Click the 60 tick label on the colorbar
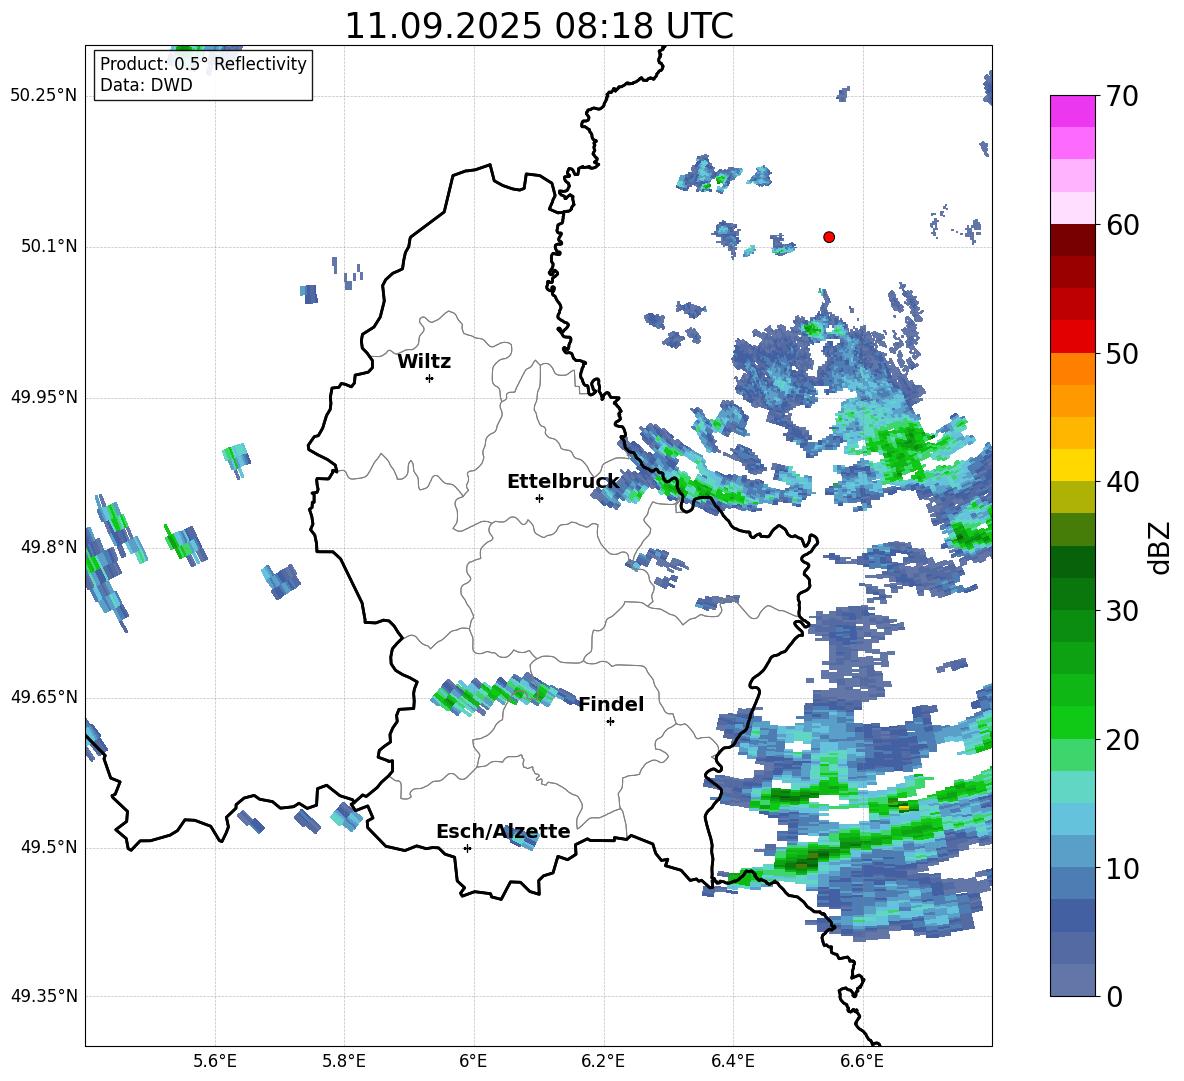This screenshot has height=1081, width=1184. coord(1122,225)
